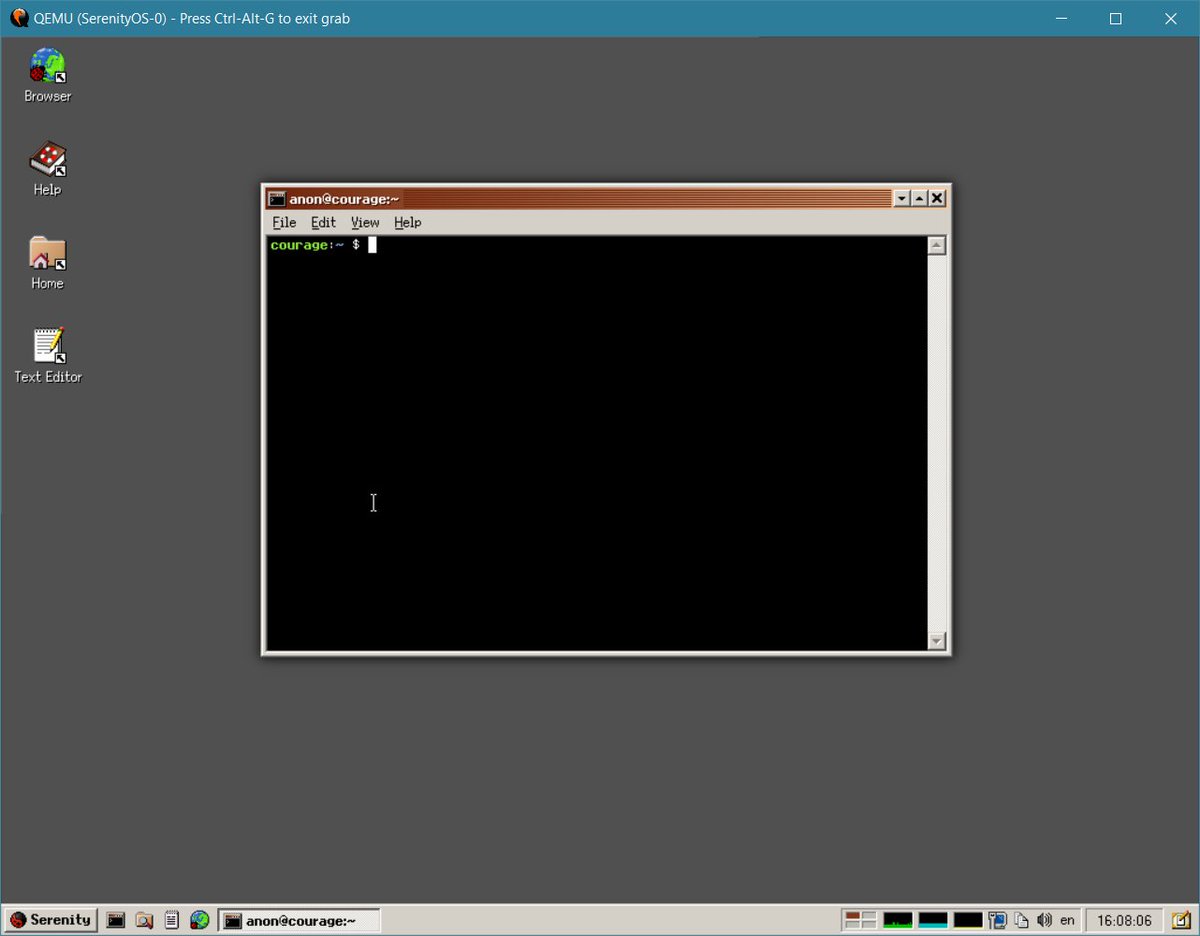Click the clipboard icon in the system tray
1200x936 pixels.
(1022, 920)
